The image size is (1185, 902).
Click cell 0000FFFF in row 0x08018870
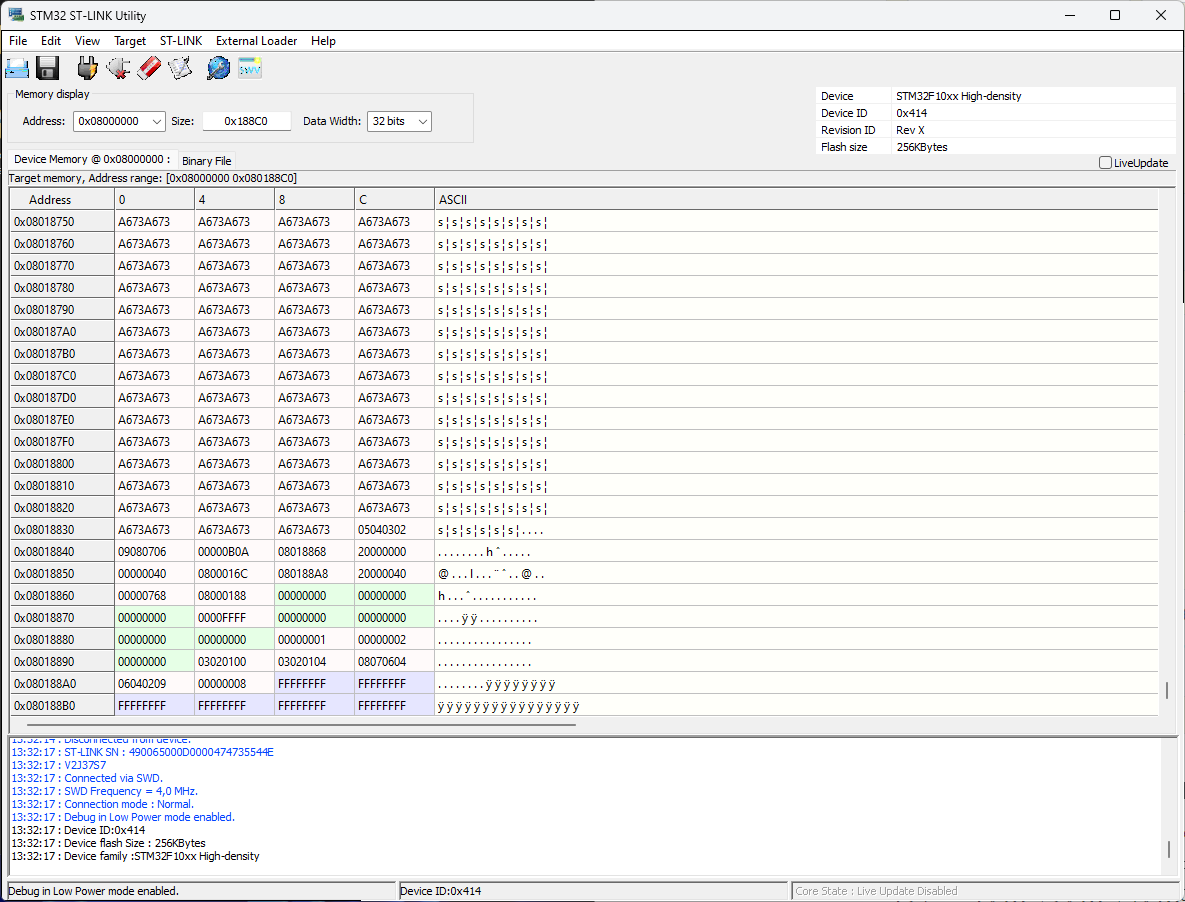click(x=234, y=617)
